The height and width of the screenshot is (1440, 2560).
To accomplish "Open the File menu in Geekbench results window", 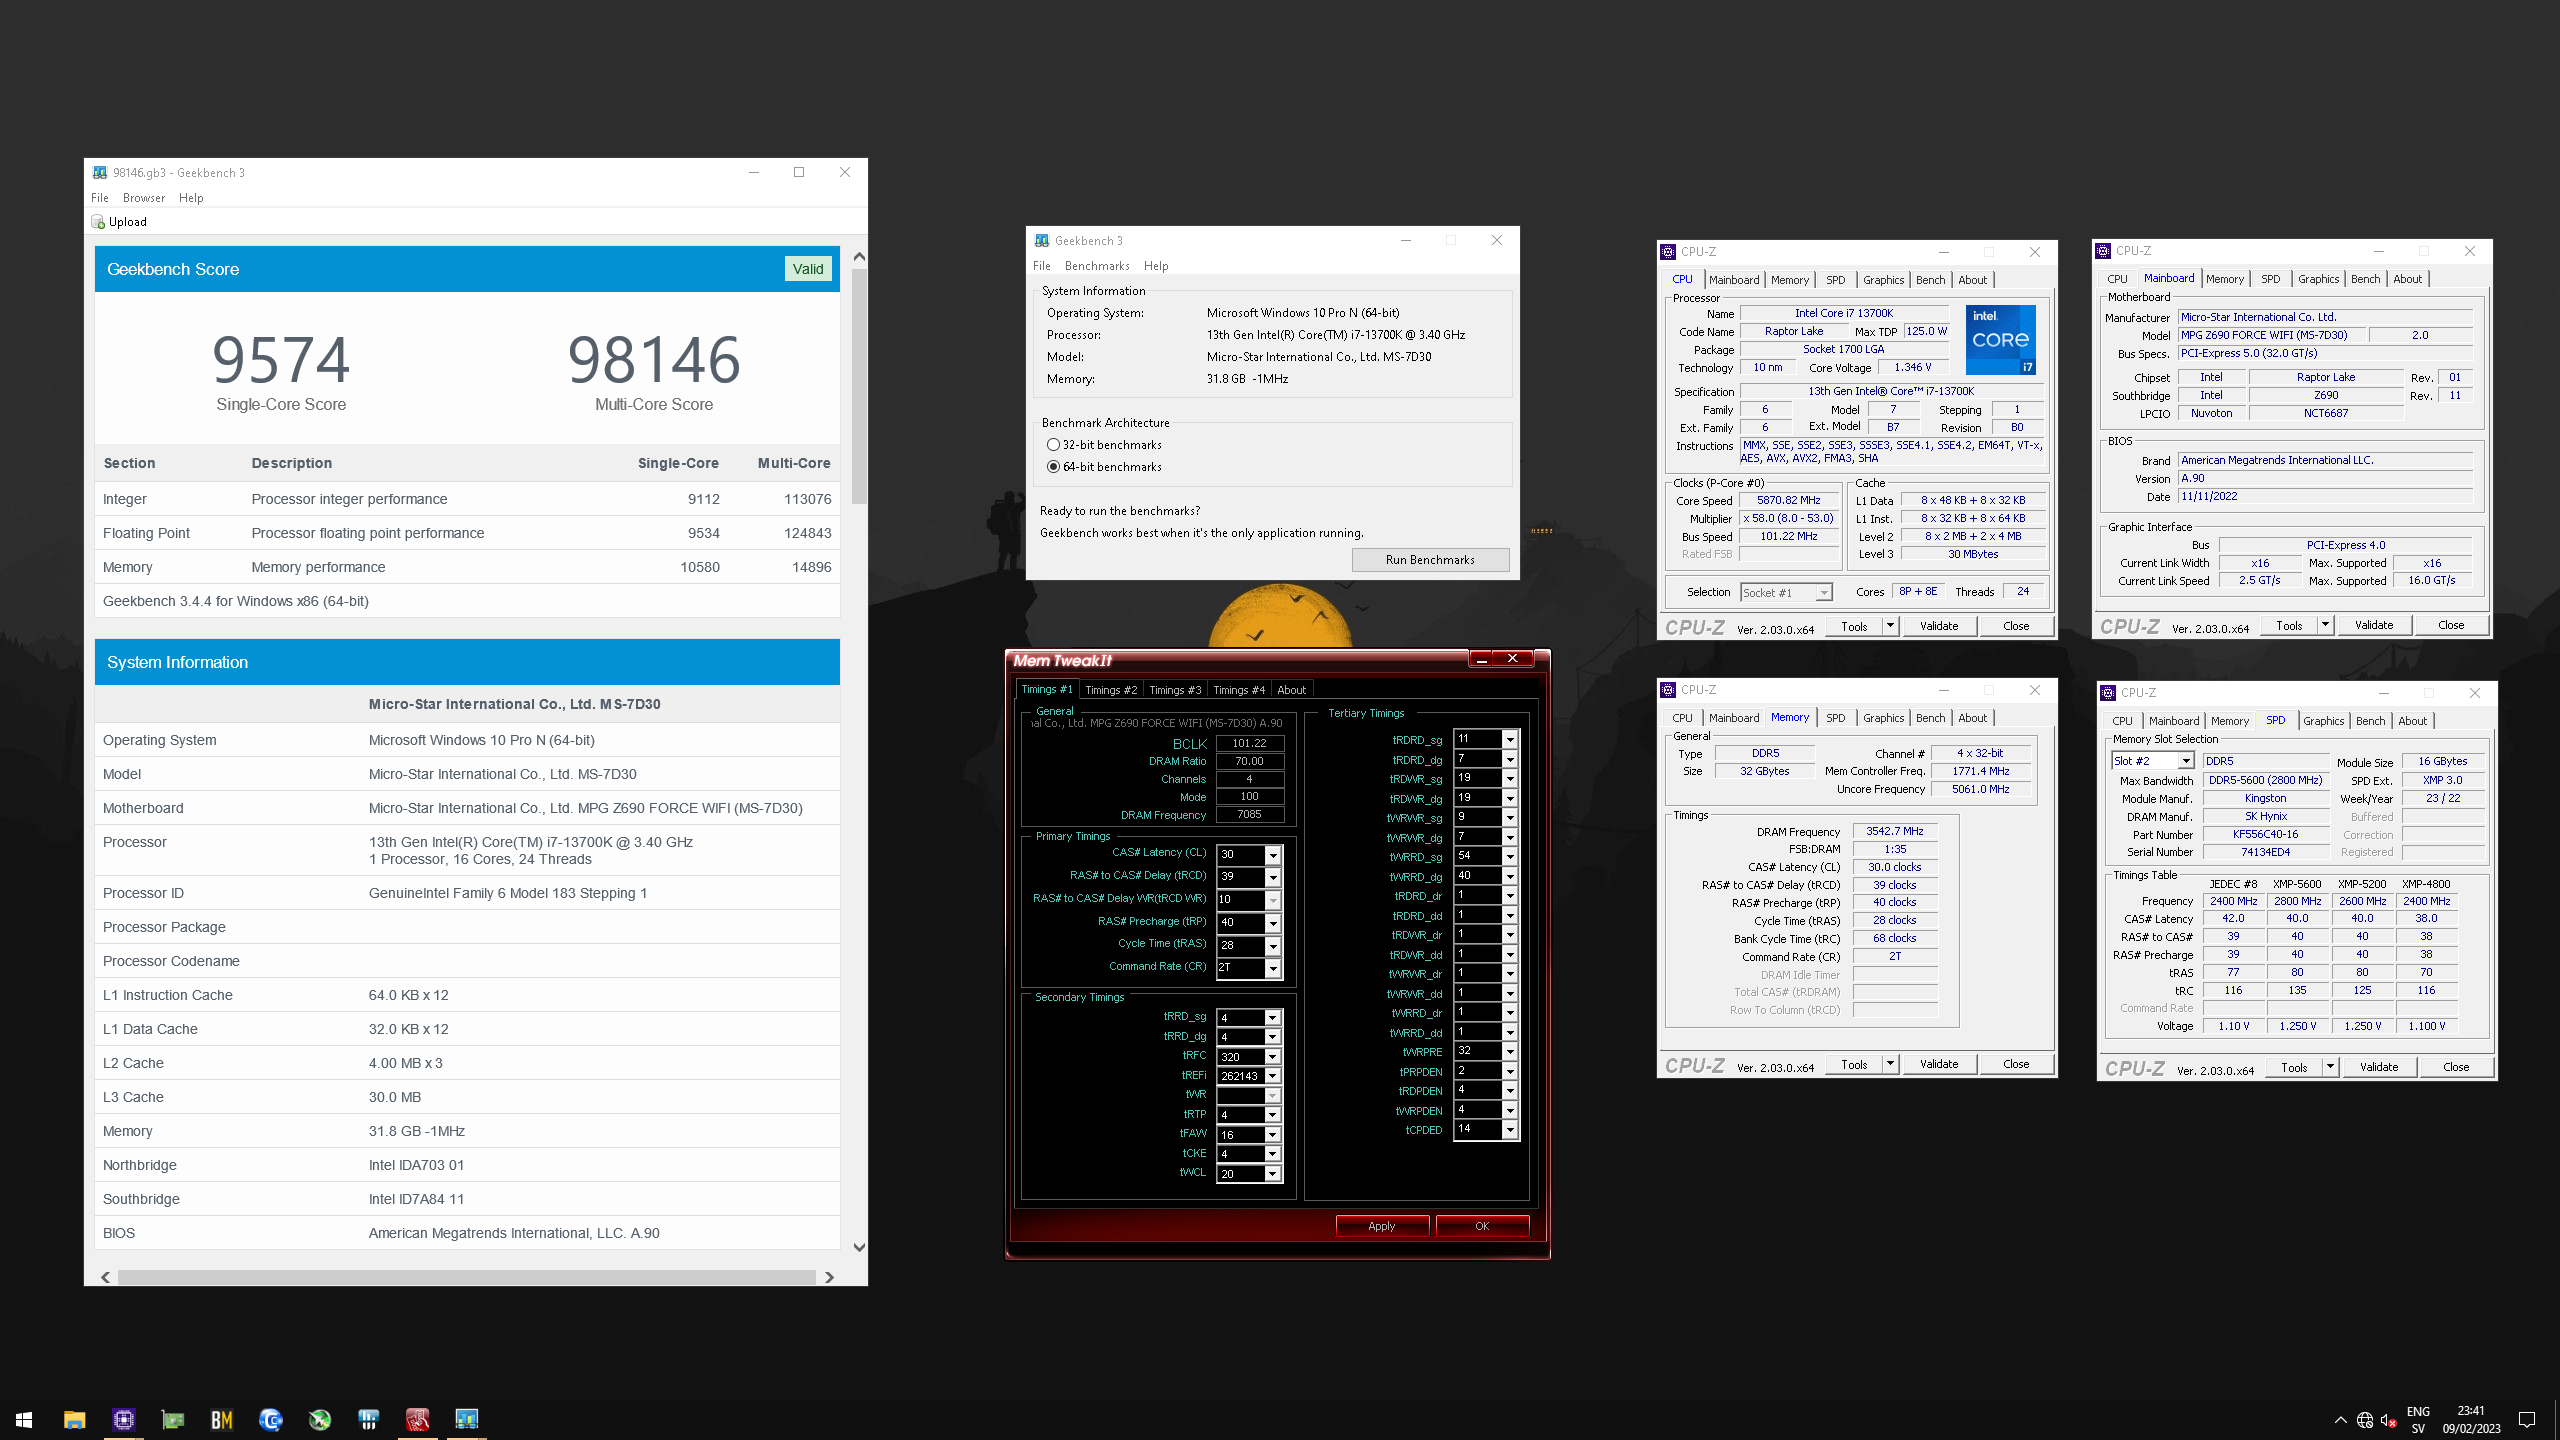I will click(x=100, y=198).
